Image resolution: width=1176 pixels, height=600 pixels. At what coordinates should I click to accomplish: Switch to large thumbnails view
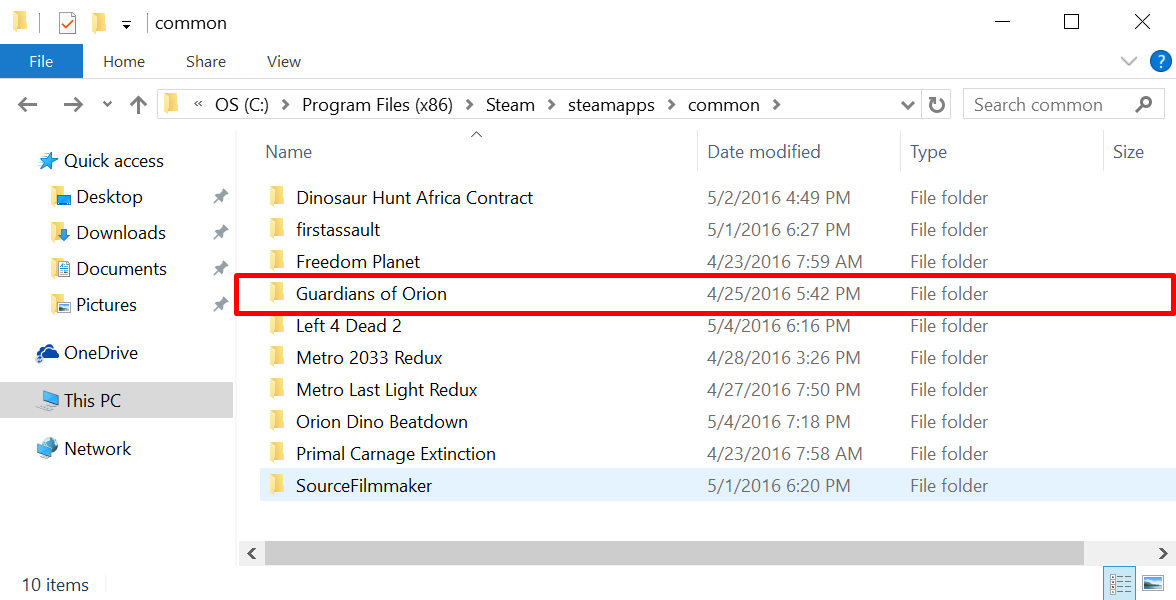[1153, 583]
